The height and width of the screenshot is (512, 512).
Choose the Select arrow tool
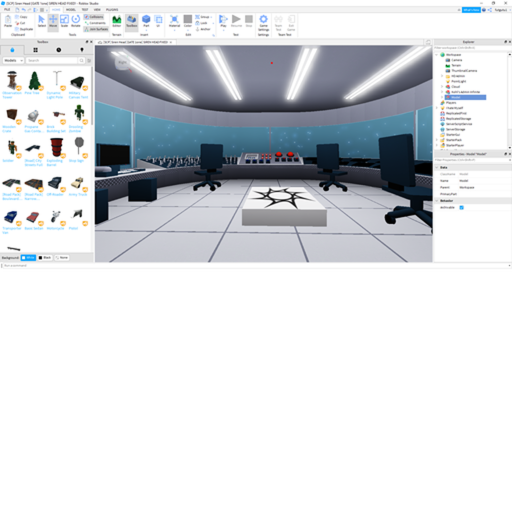point(42,21)
